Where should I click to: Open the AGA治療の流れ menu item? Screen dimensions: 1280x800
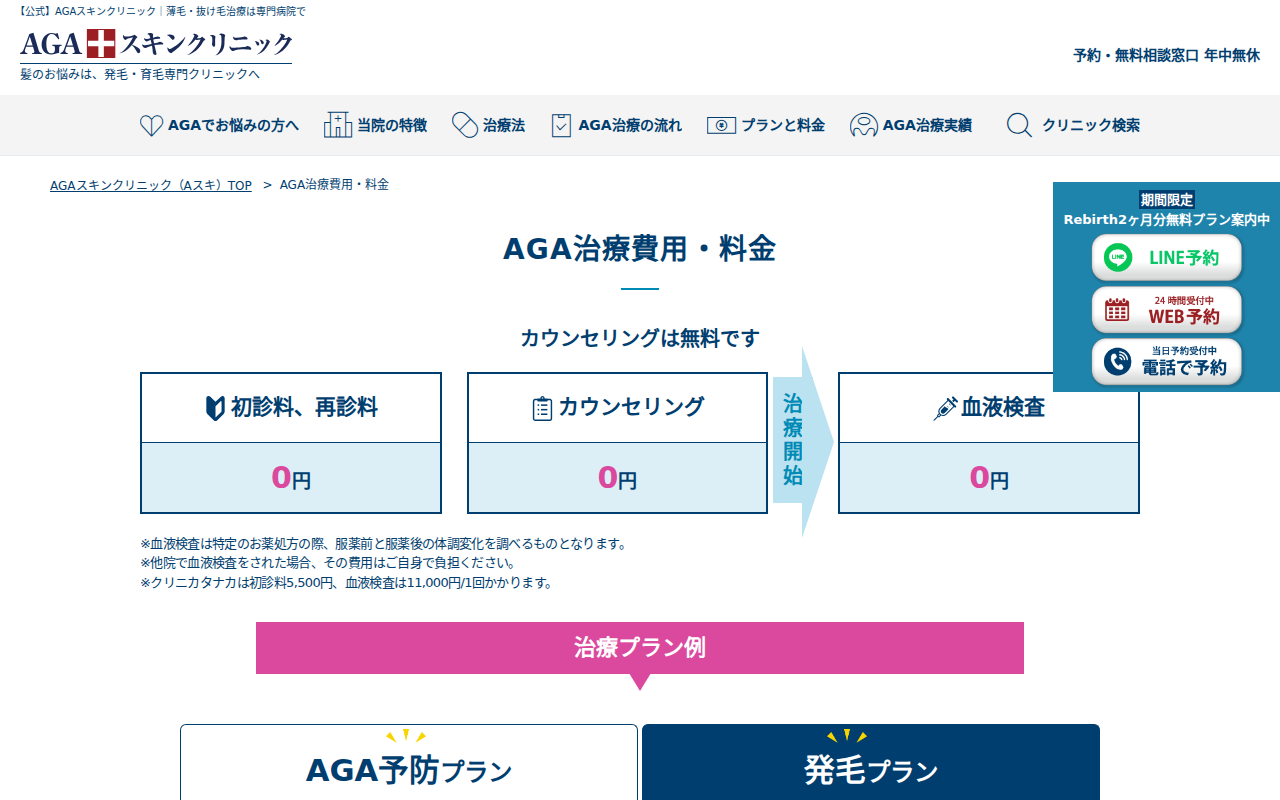pos(617,125)
